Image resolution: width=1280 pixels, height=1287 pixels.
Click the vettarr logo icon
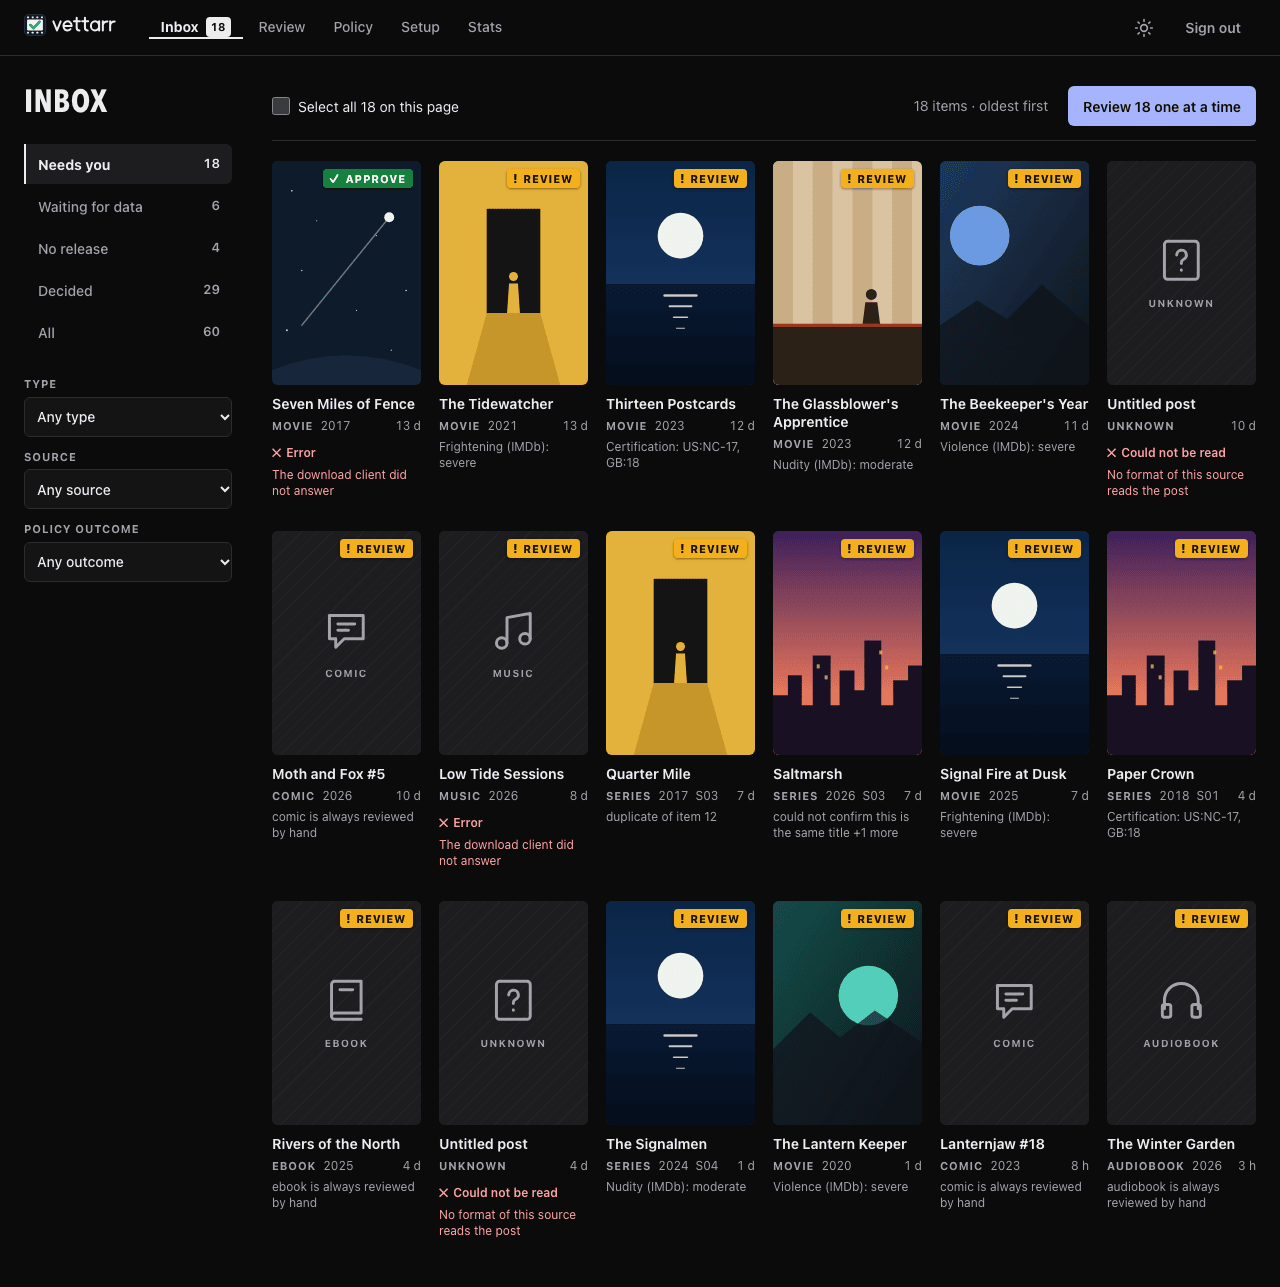tap(35, 25)
